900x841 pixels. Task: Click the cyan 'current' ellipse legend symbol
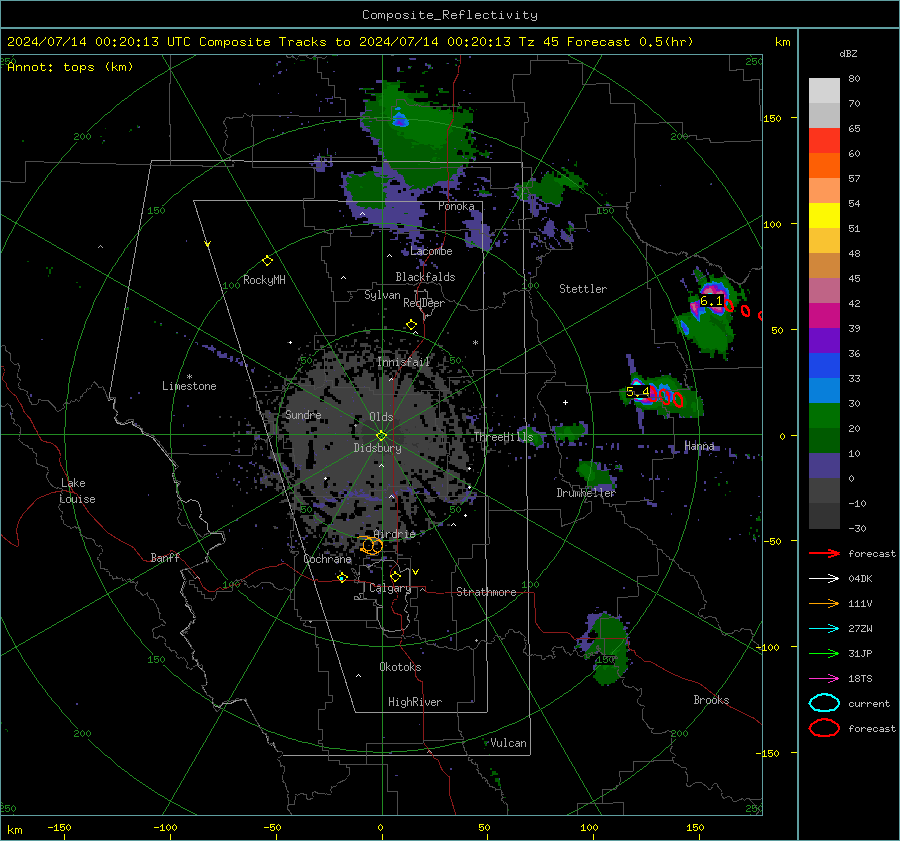click(824, 703)
